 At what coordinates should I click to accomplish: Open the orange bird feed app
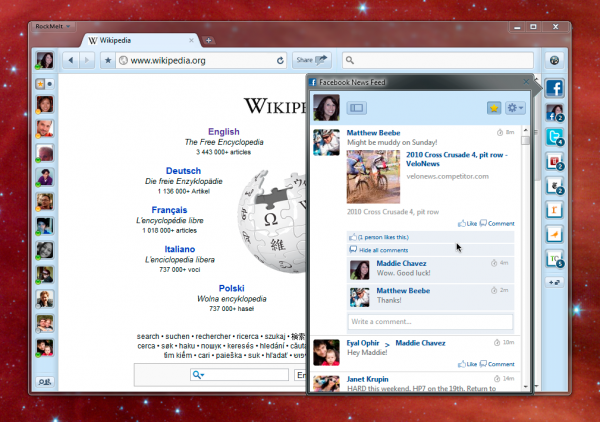click(554, 234)
